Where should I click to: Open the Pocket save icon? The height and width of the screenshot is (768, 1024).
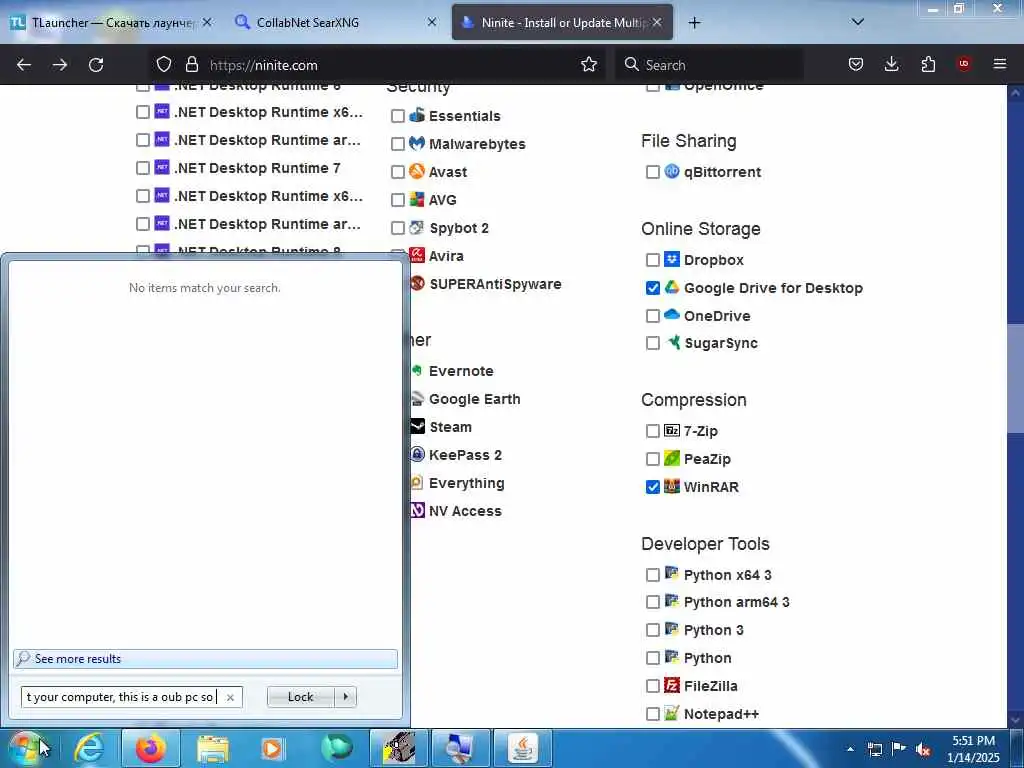[x=856, y=65]
